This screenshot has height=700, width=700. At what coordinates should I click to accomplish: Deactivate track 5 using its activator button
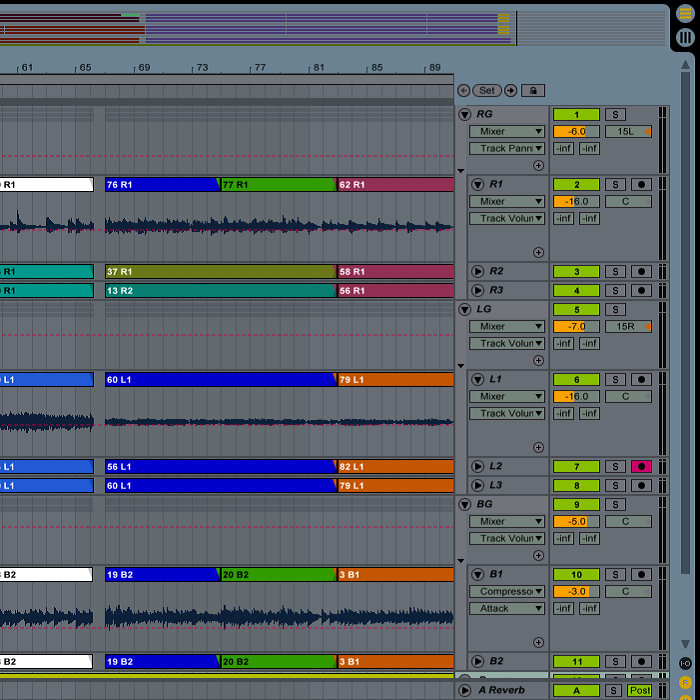tap(576, 310)
